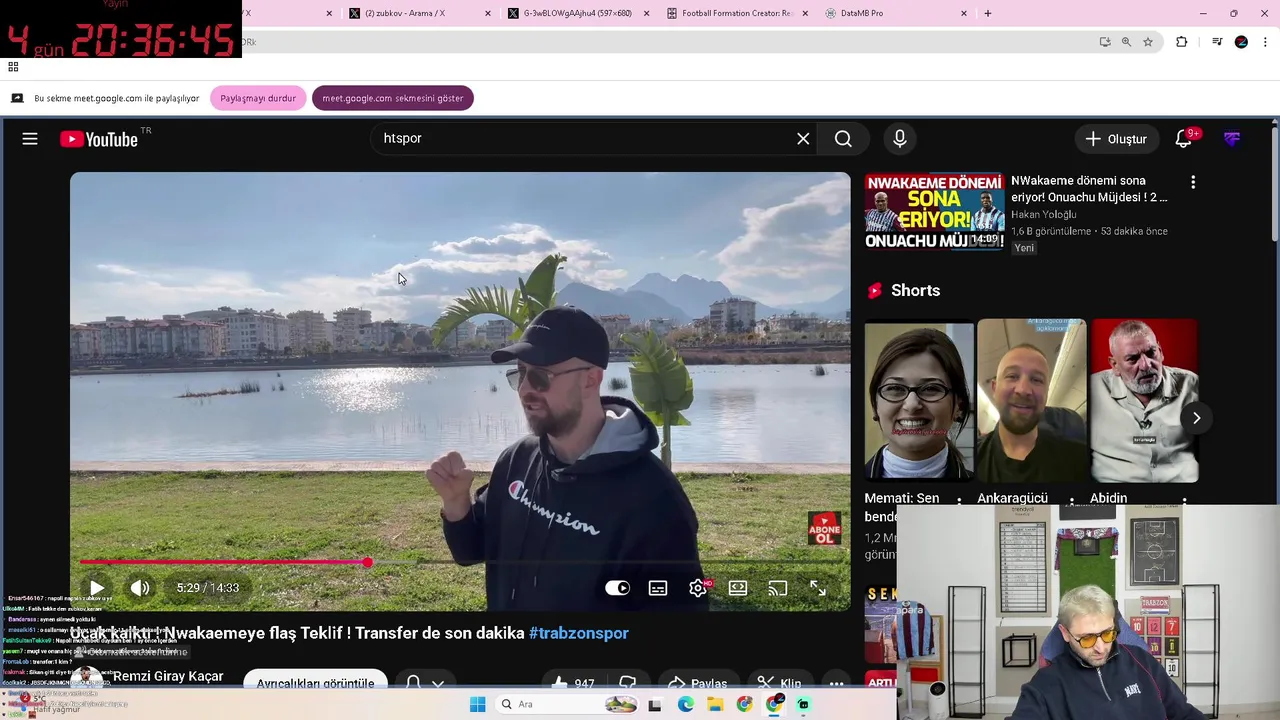
Task: Open the Chrome three-dot menu
Action: click(1266, 42)
